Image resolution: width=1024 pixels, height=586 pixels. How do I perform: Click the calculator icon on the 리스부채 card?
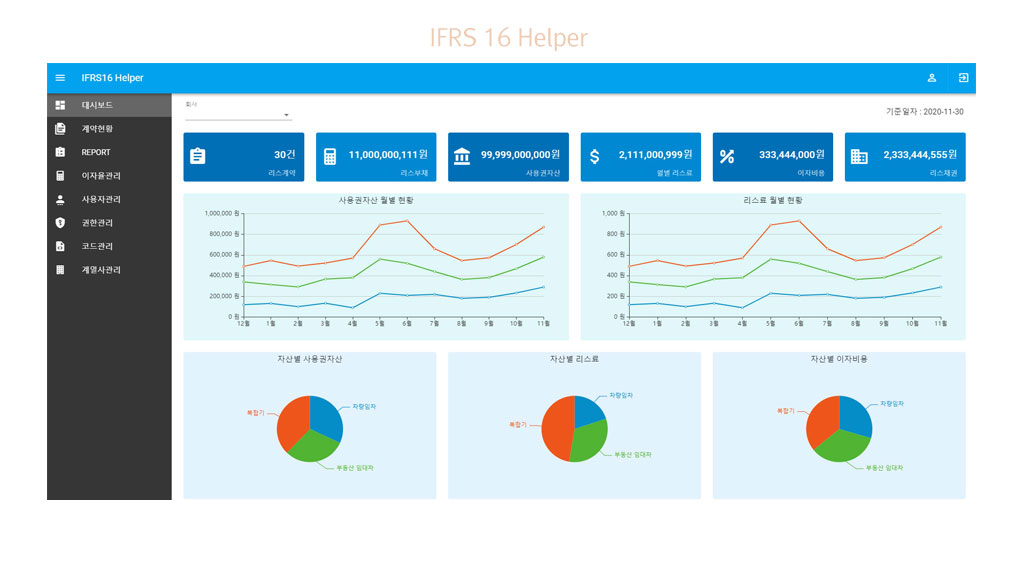(x=330, y=156)
